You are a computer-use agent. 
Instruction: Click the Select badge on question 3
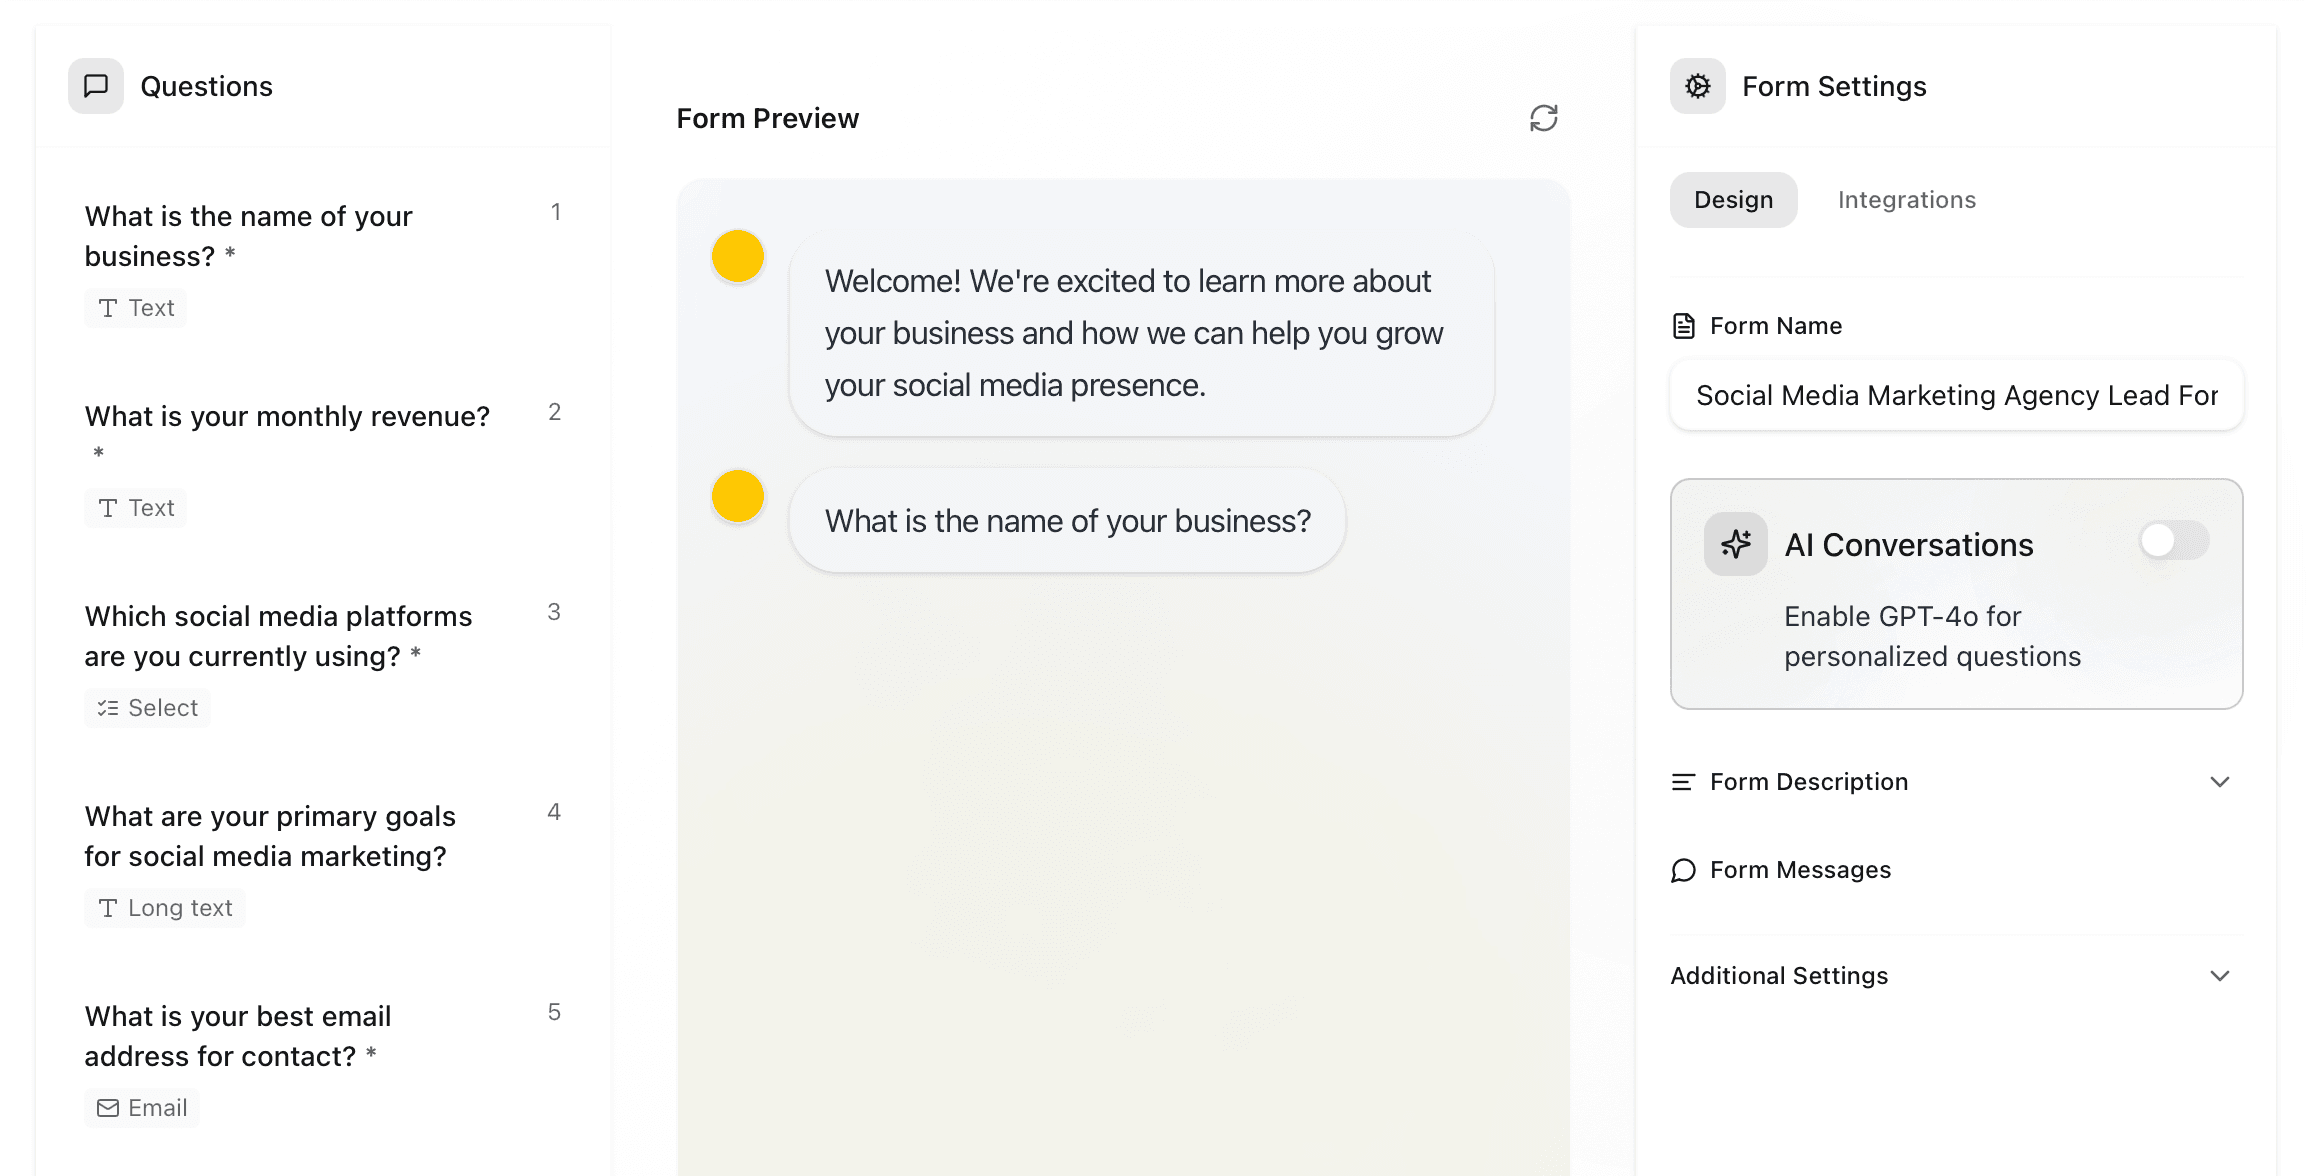pos(147,707)
